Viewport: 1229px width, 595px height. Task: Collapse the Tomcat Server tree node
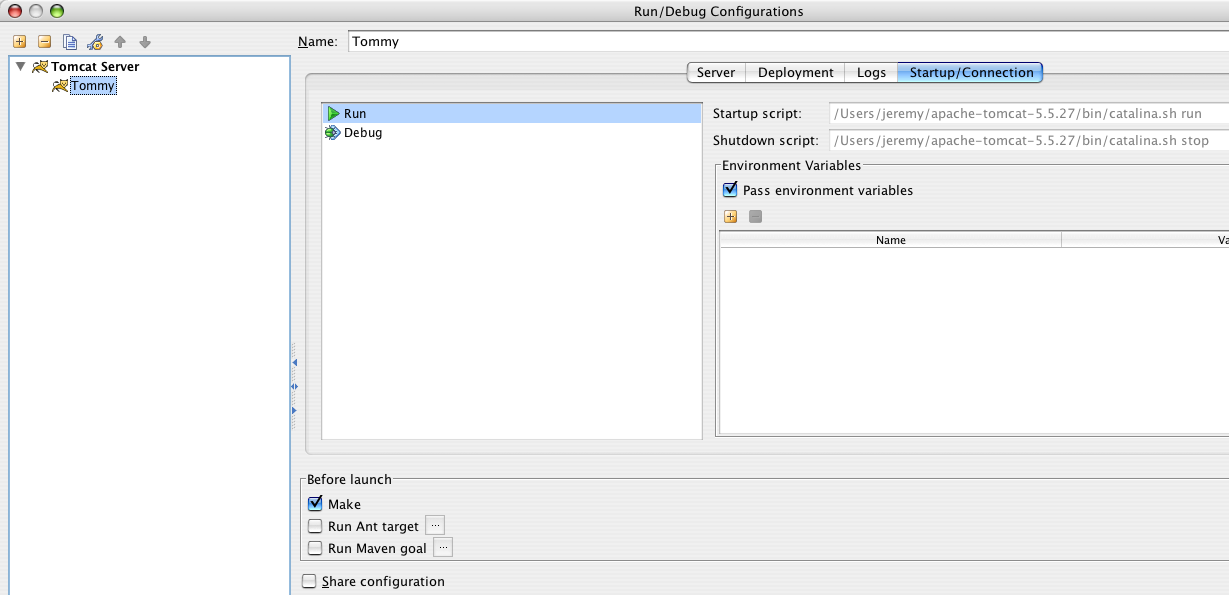[21, 67]
